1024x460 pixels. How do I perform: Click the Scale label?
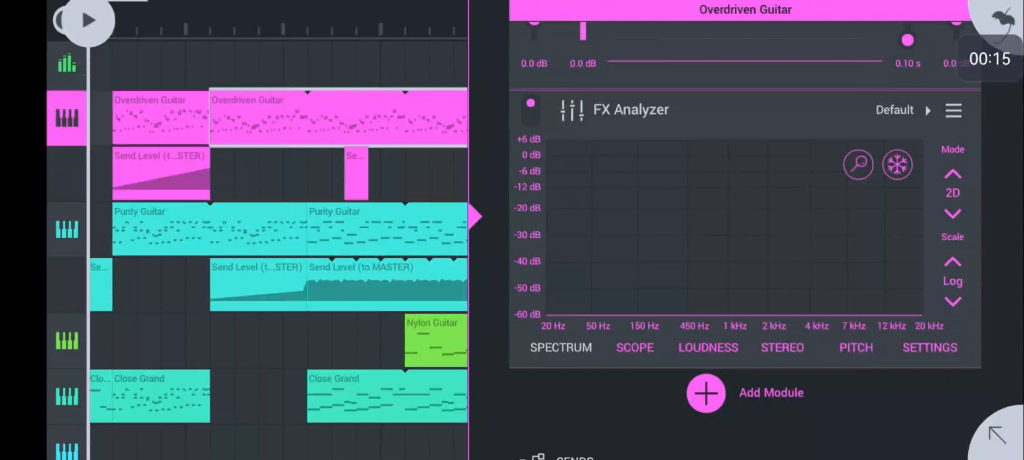click(953, 237)
